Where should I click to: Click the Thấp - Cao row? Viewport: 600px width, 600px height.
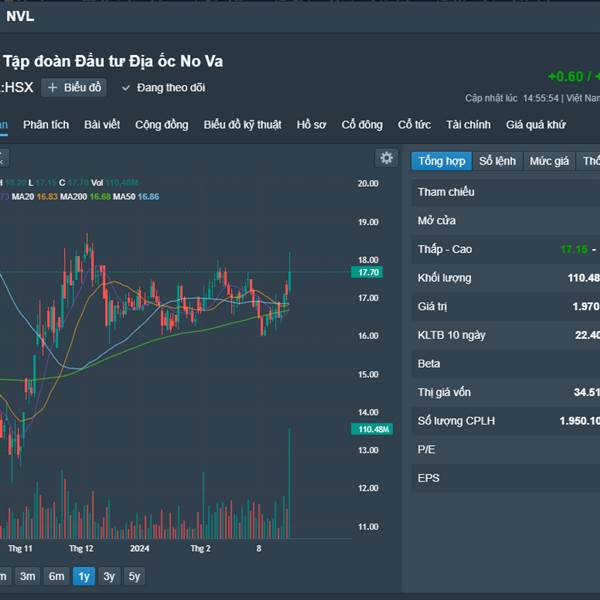[506, 249]
